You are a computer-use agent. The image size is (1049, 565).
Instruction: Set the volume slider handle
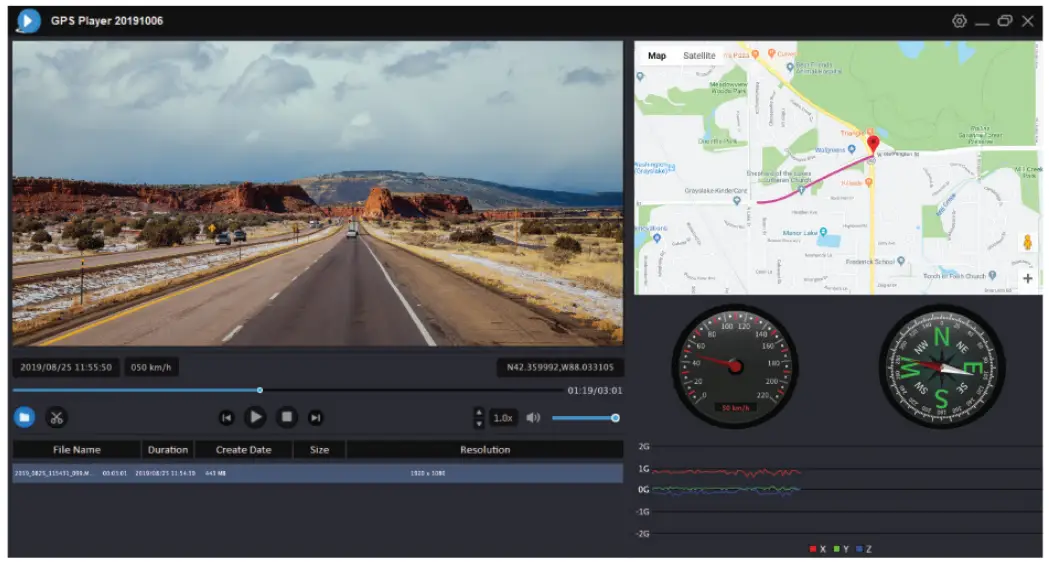(x=615, y=418)
